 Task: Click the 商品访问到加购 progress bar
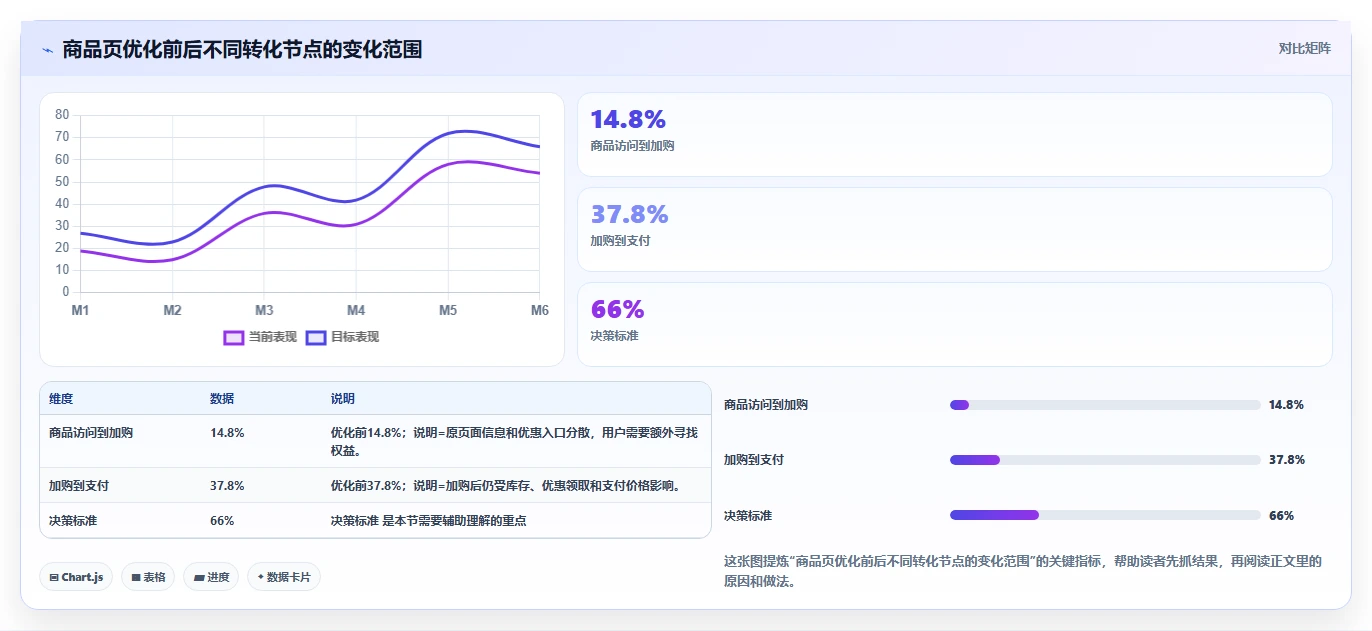tap(1105, 405)
